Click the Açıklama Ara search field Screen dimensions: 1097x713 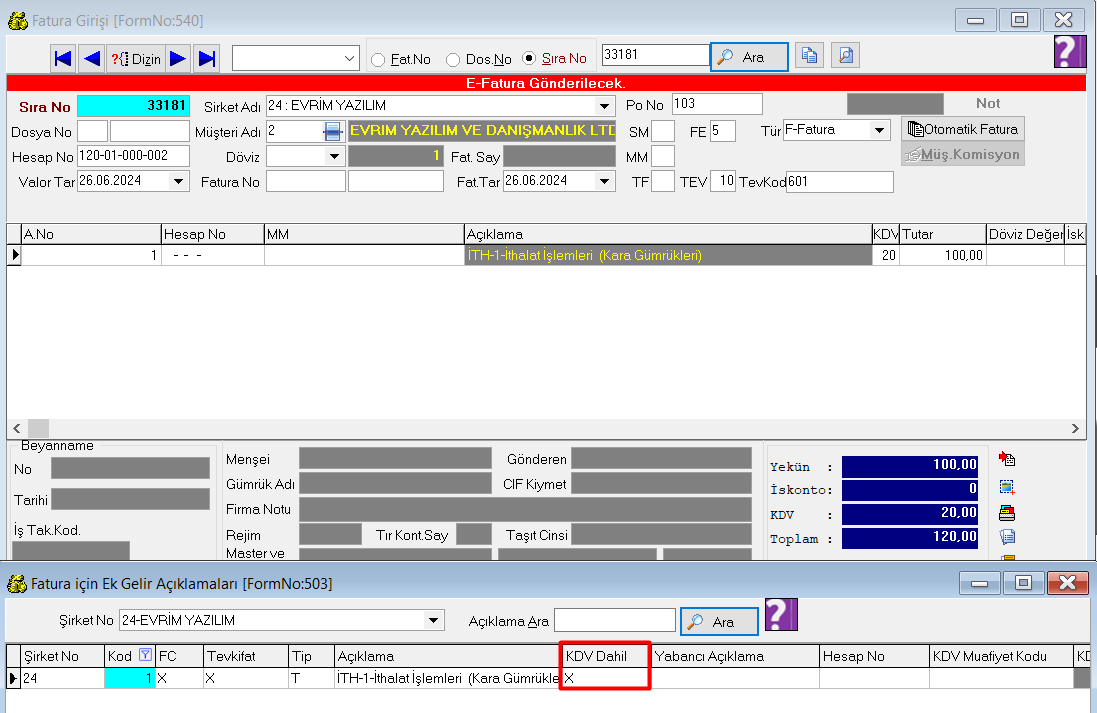[x=615, y=620]
